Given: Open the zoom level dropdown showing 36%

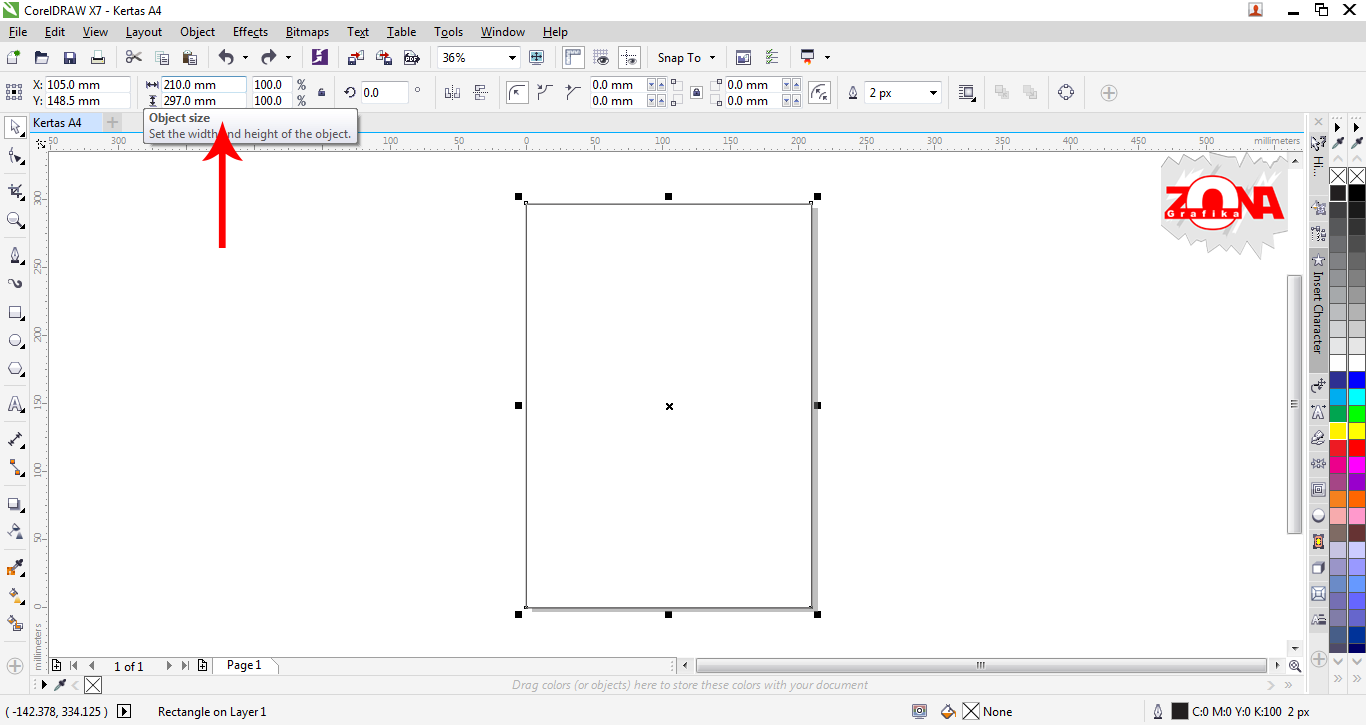Looking at the screenshot, I should pyautogui.click(x=510, y=57).
